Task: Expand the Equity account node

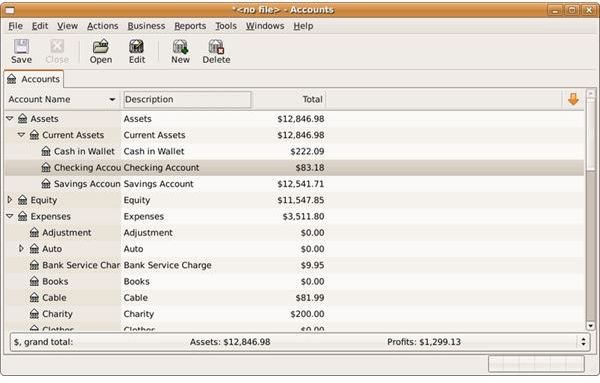Action: pos(10,200)
